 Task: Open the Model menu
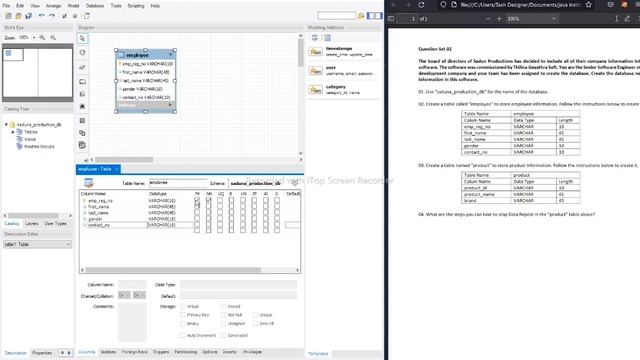click(x=73, y=6)
